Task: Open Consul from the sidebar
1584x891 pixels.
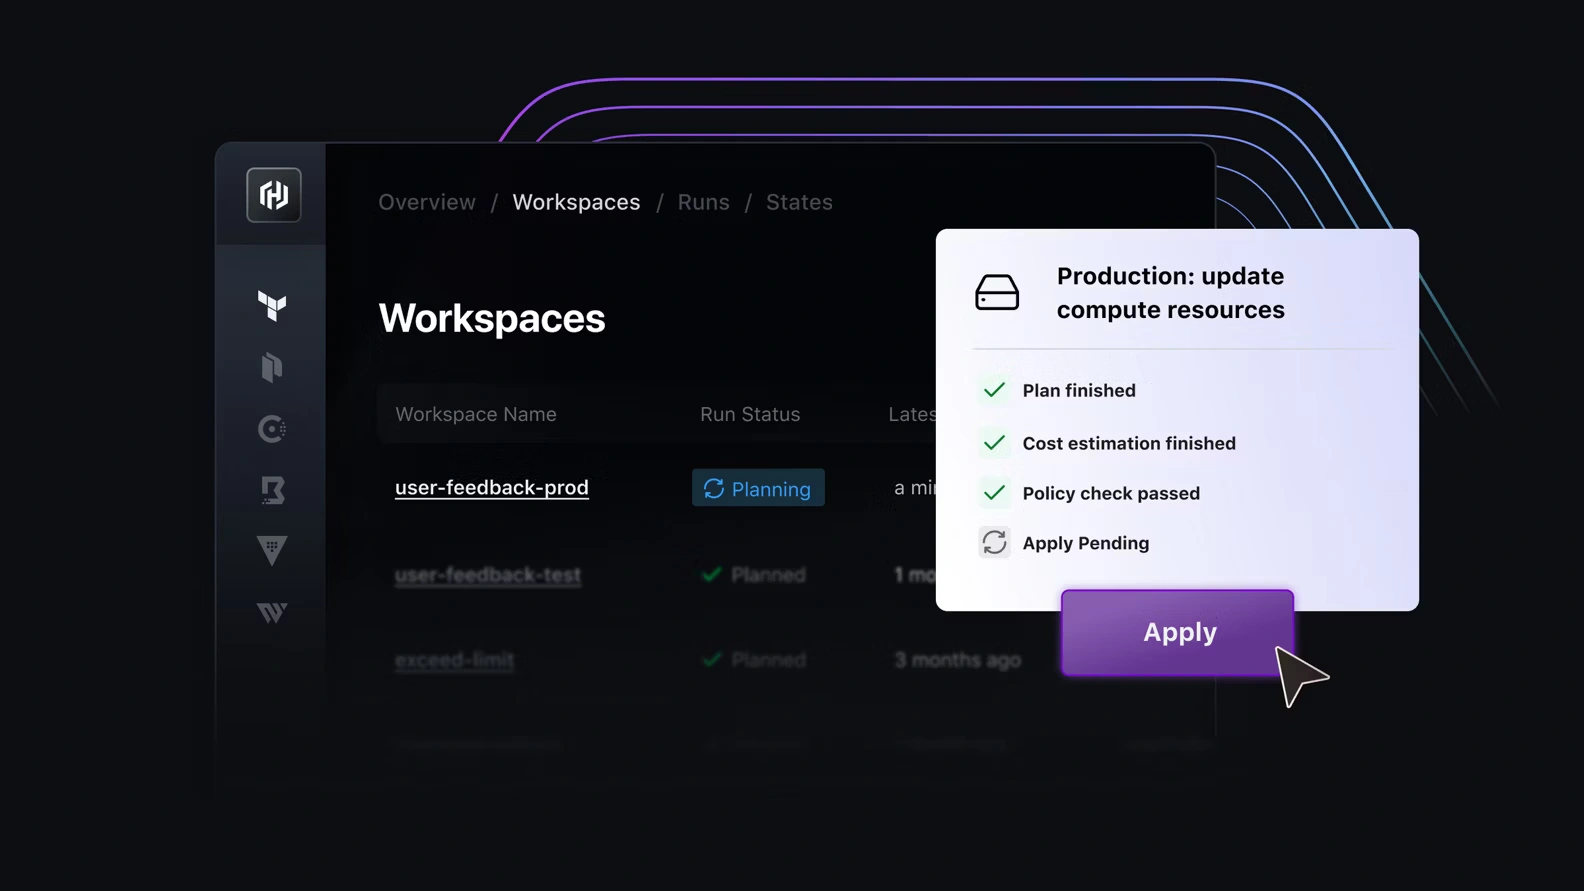Action: click(272, 429)
